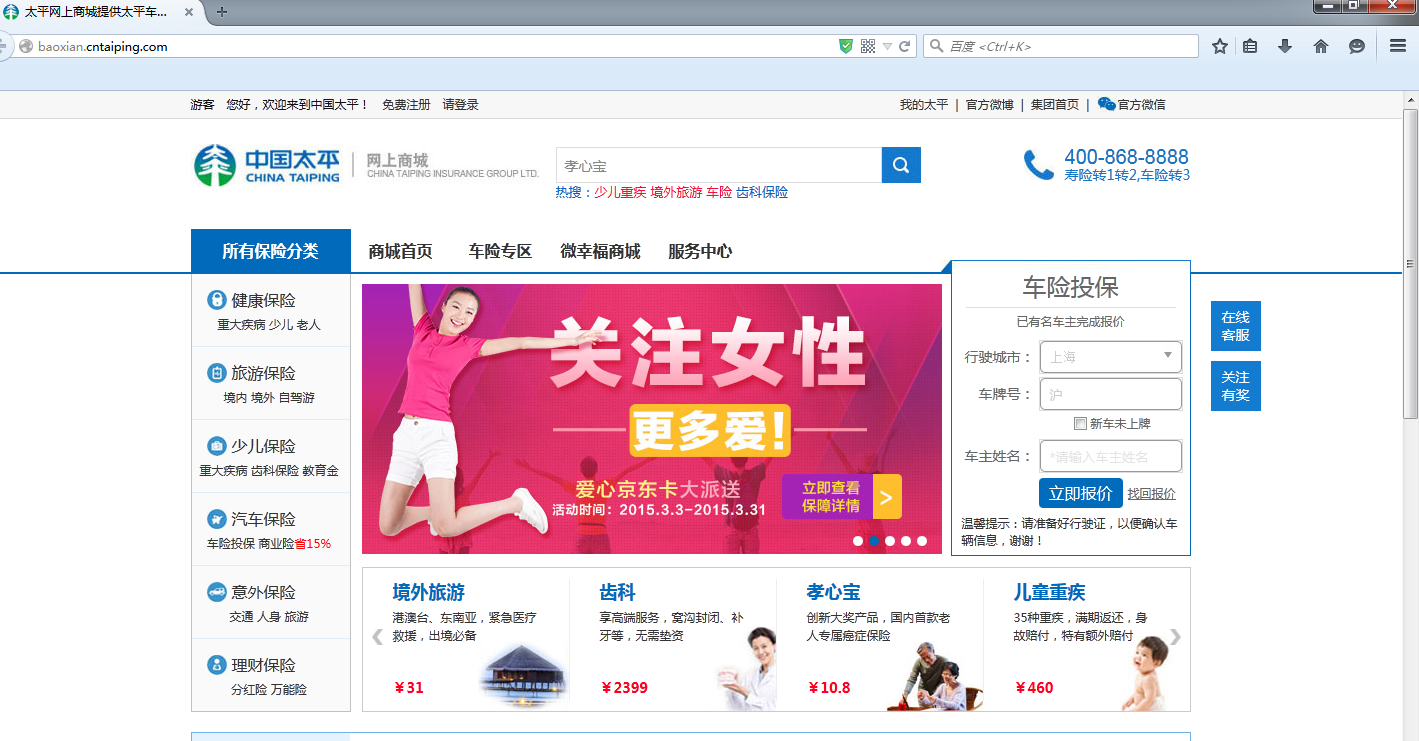Click the QR code icon in address bar
Image resolution: width=1419 pixels, height=741 pixels.
tap(868, 46)
